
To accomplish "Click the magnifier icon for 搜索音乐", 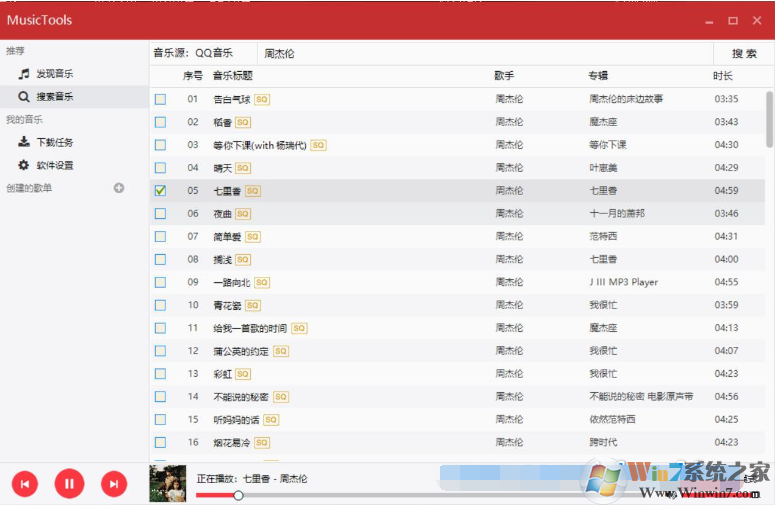I will [x=24, y=97].
